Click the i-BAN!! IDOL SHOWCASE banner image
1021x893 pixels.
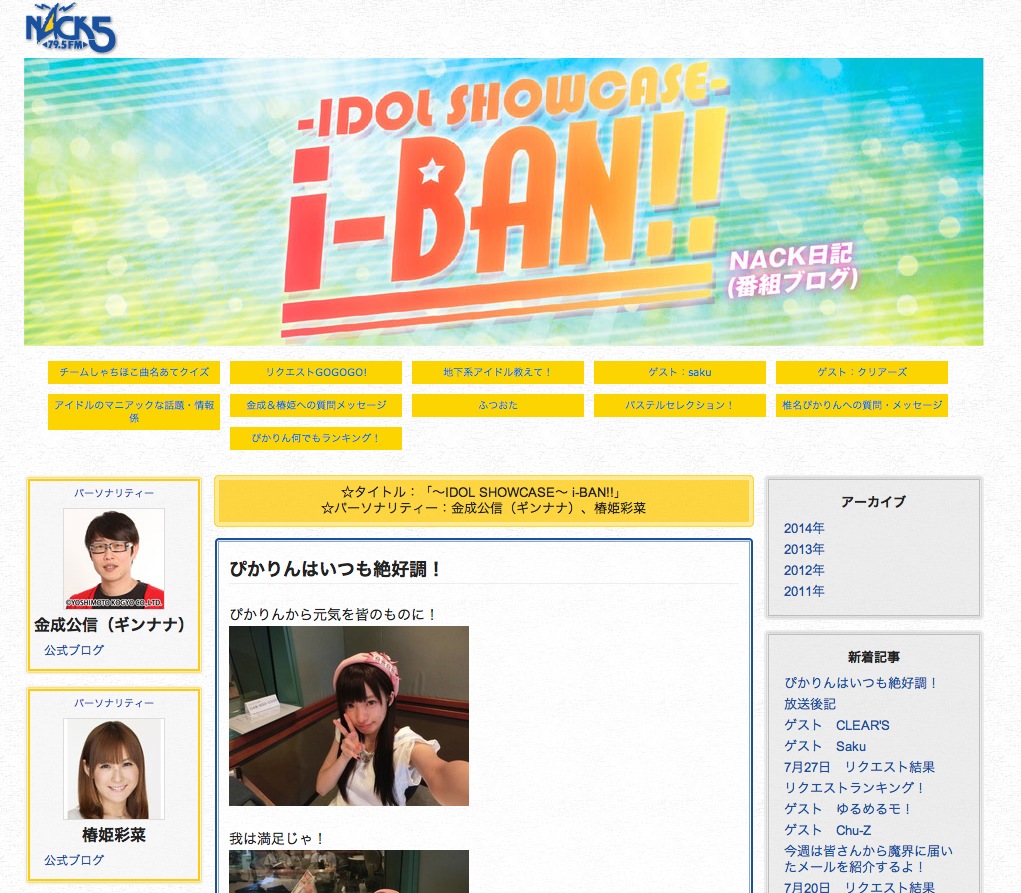tap(503, 202)
